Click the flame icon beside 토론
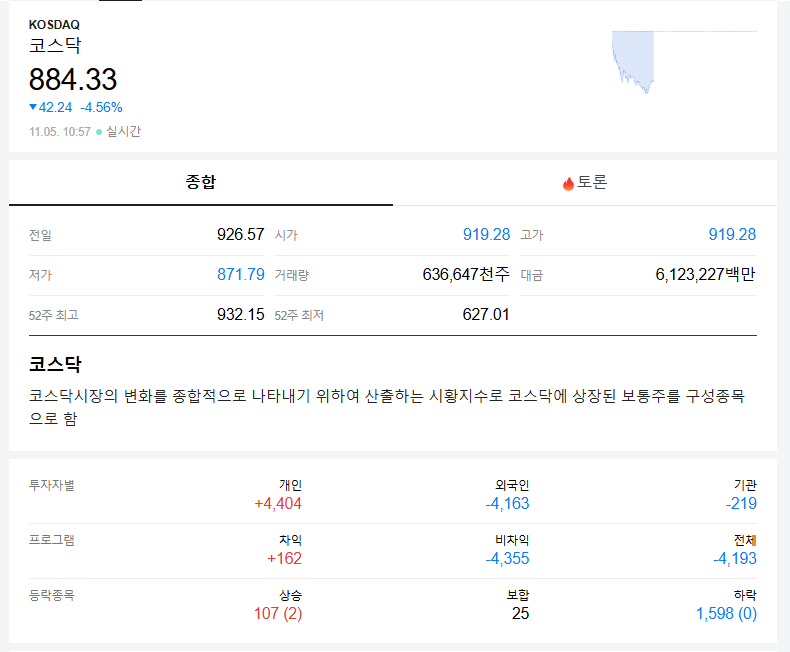This screenshot has height=652, width=790. point(568,183)
